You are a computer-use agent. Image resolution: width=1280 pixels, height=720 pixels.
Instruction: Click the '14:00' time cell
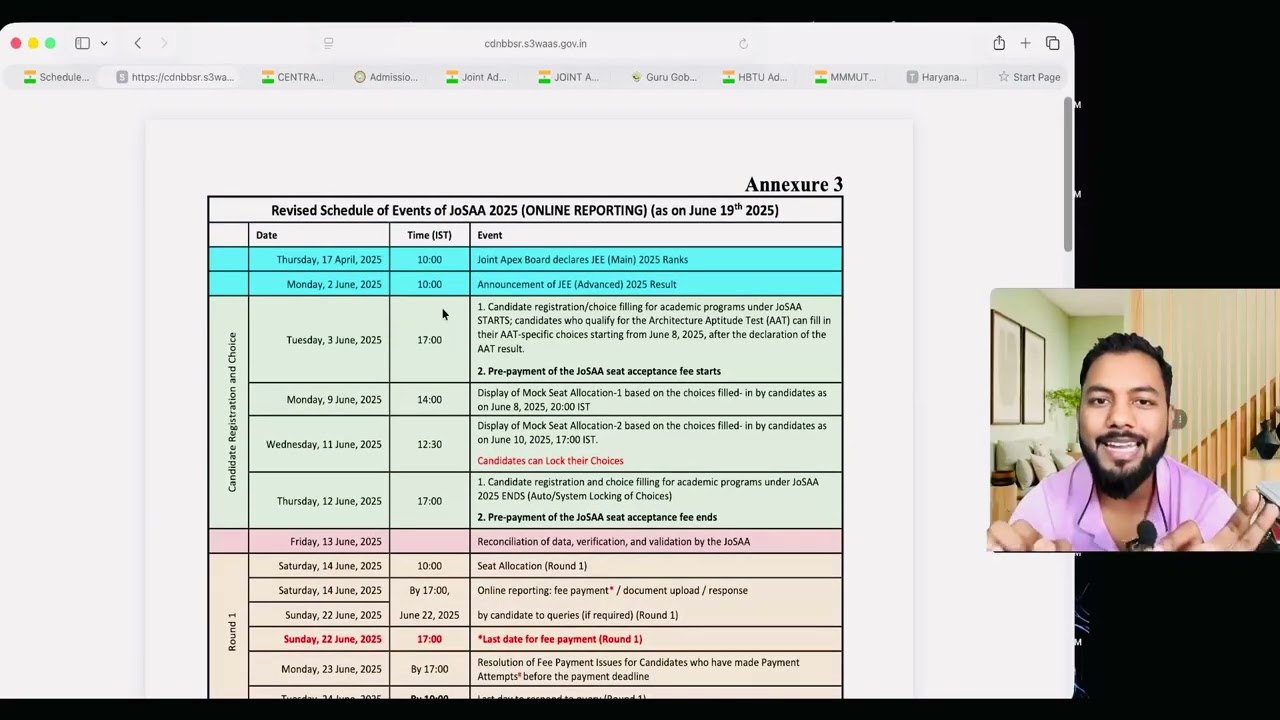pos(429,399)
